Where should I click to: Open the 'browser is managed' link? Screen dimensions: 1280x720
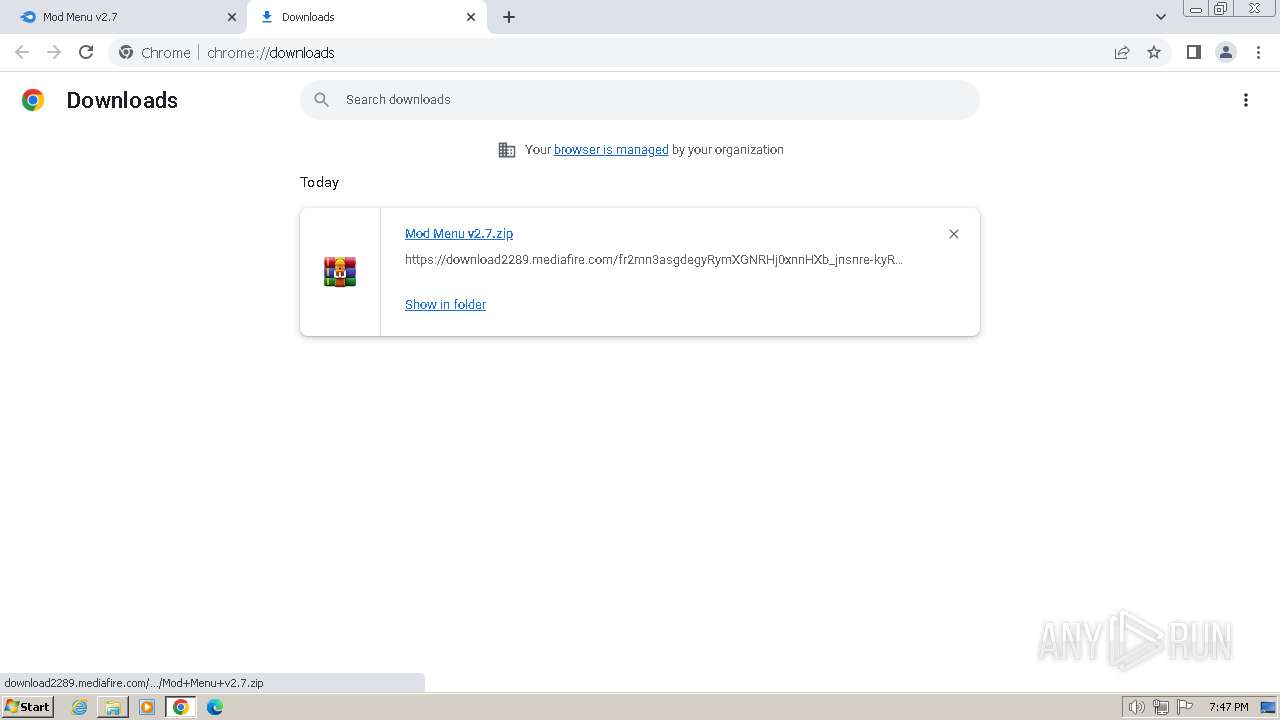pyautogui.click(x=611, y=150)
